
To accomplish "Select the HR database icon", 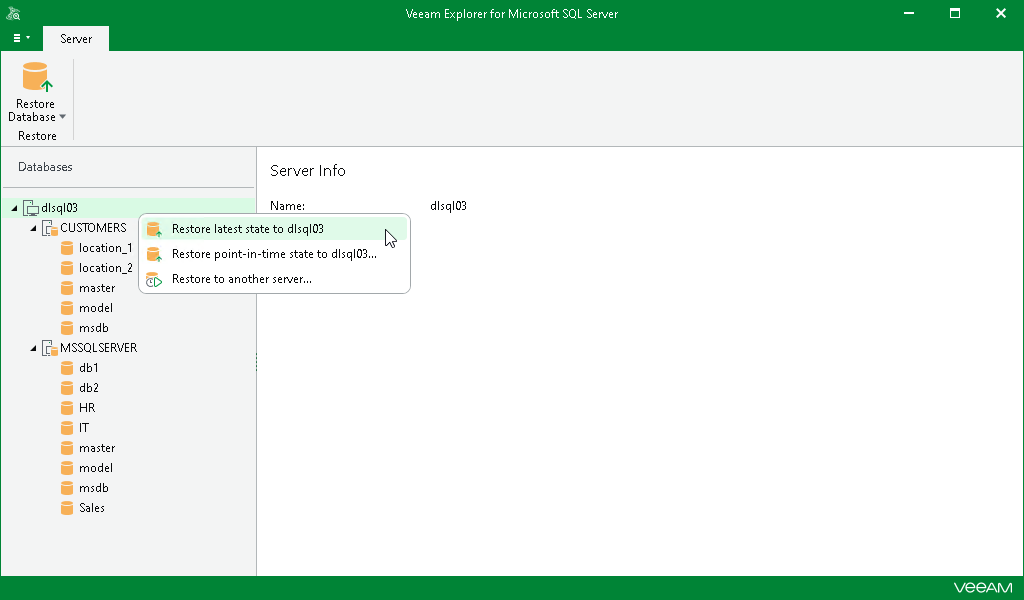I will [68, 407].
